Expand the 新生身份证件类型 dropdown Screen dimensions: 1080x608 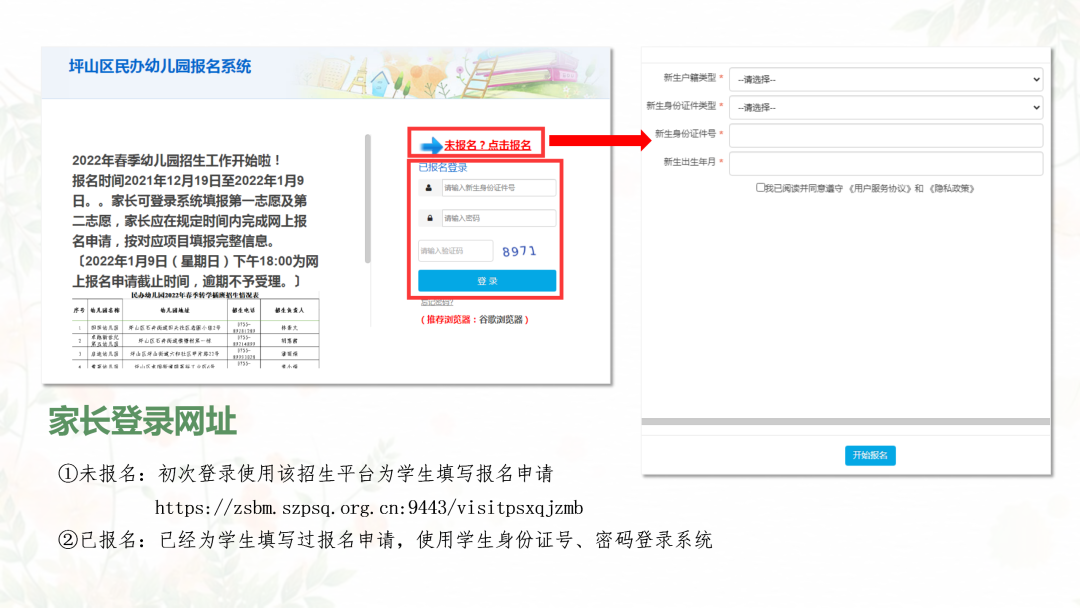pos(885,107)
